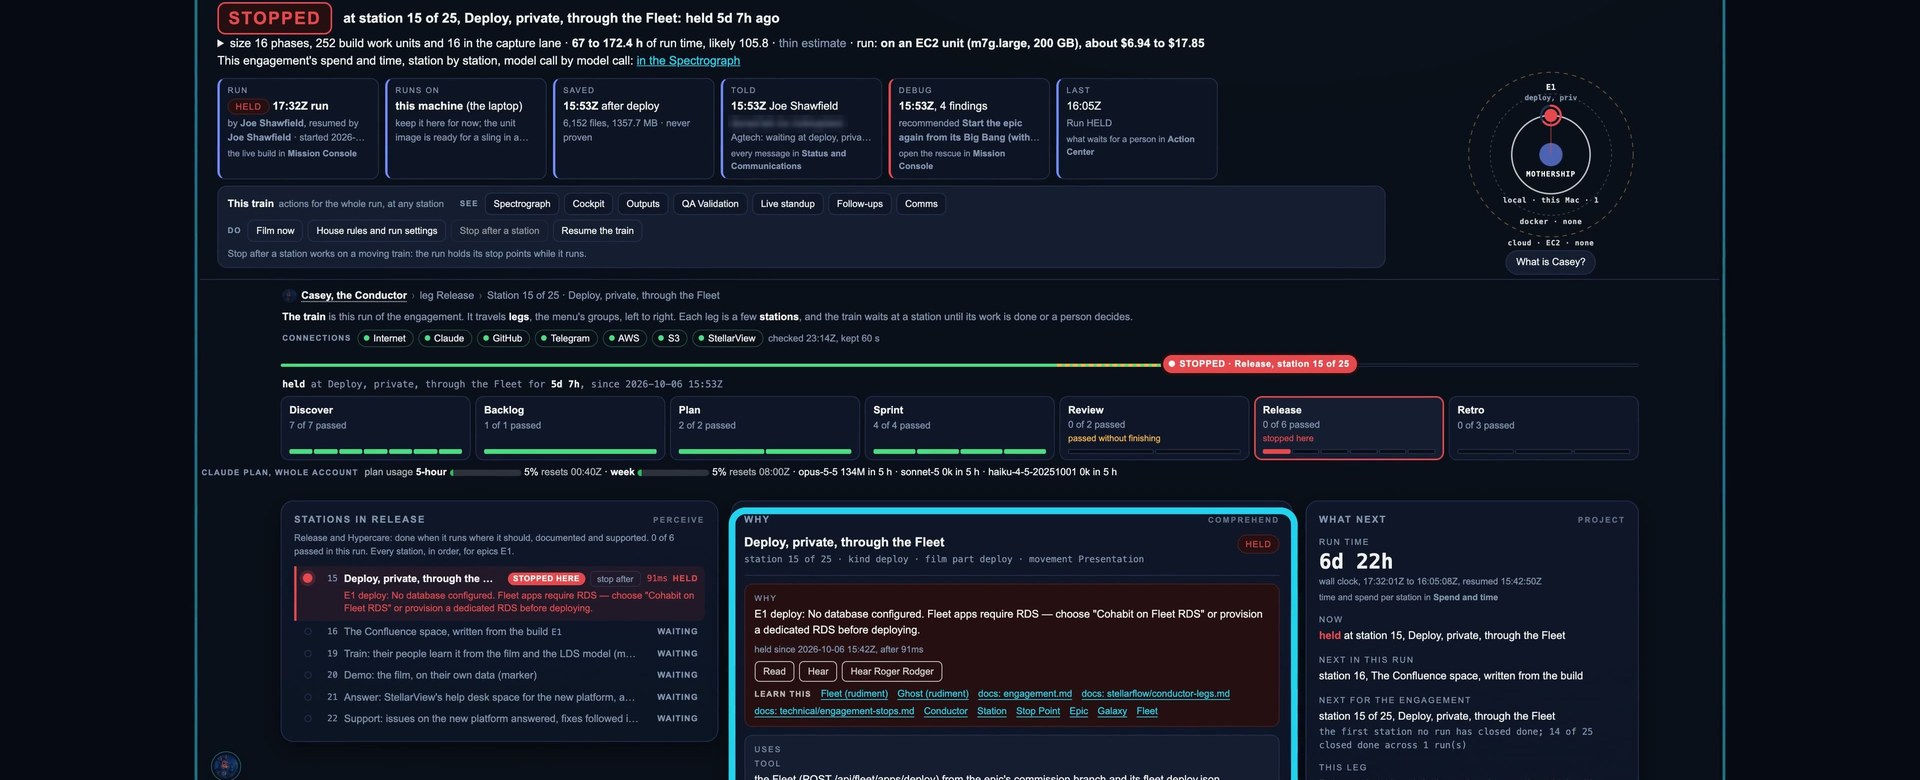
Task: Select station 16 Confluence space radio circle
Action: (x=308, y=631)
